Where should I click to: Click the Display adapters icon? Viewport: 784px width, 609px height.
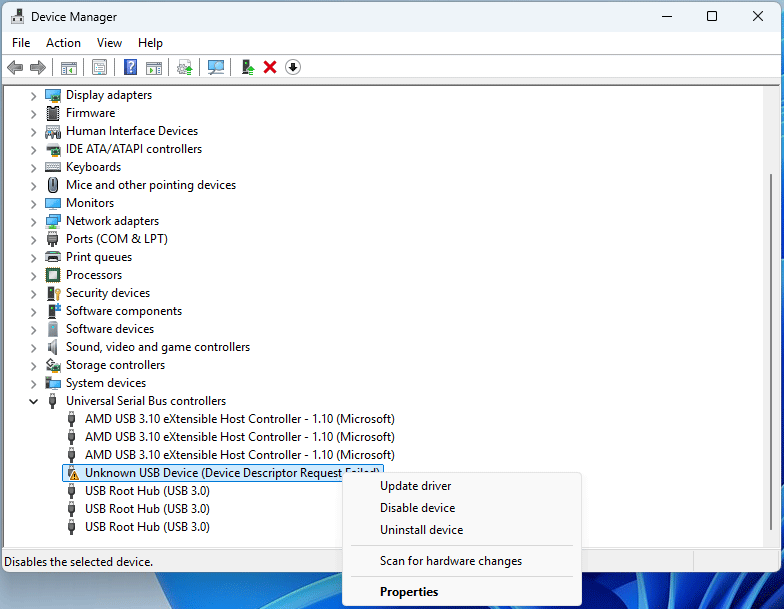53,95
